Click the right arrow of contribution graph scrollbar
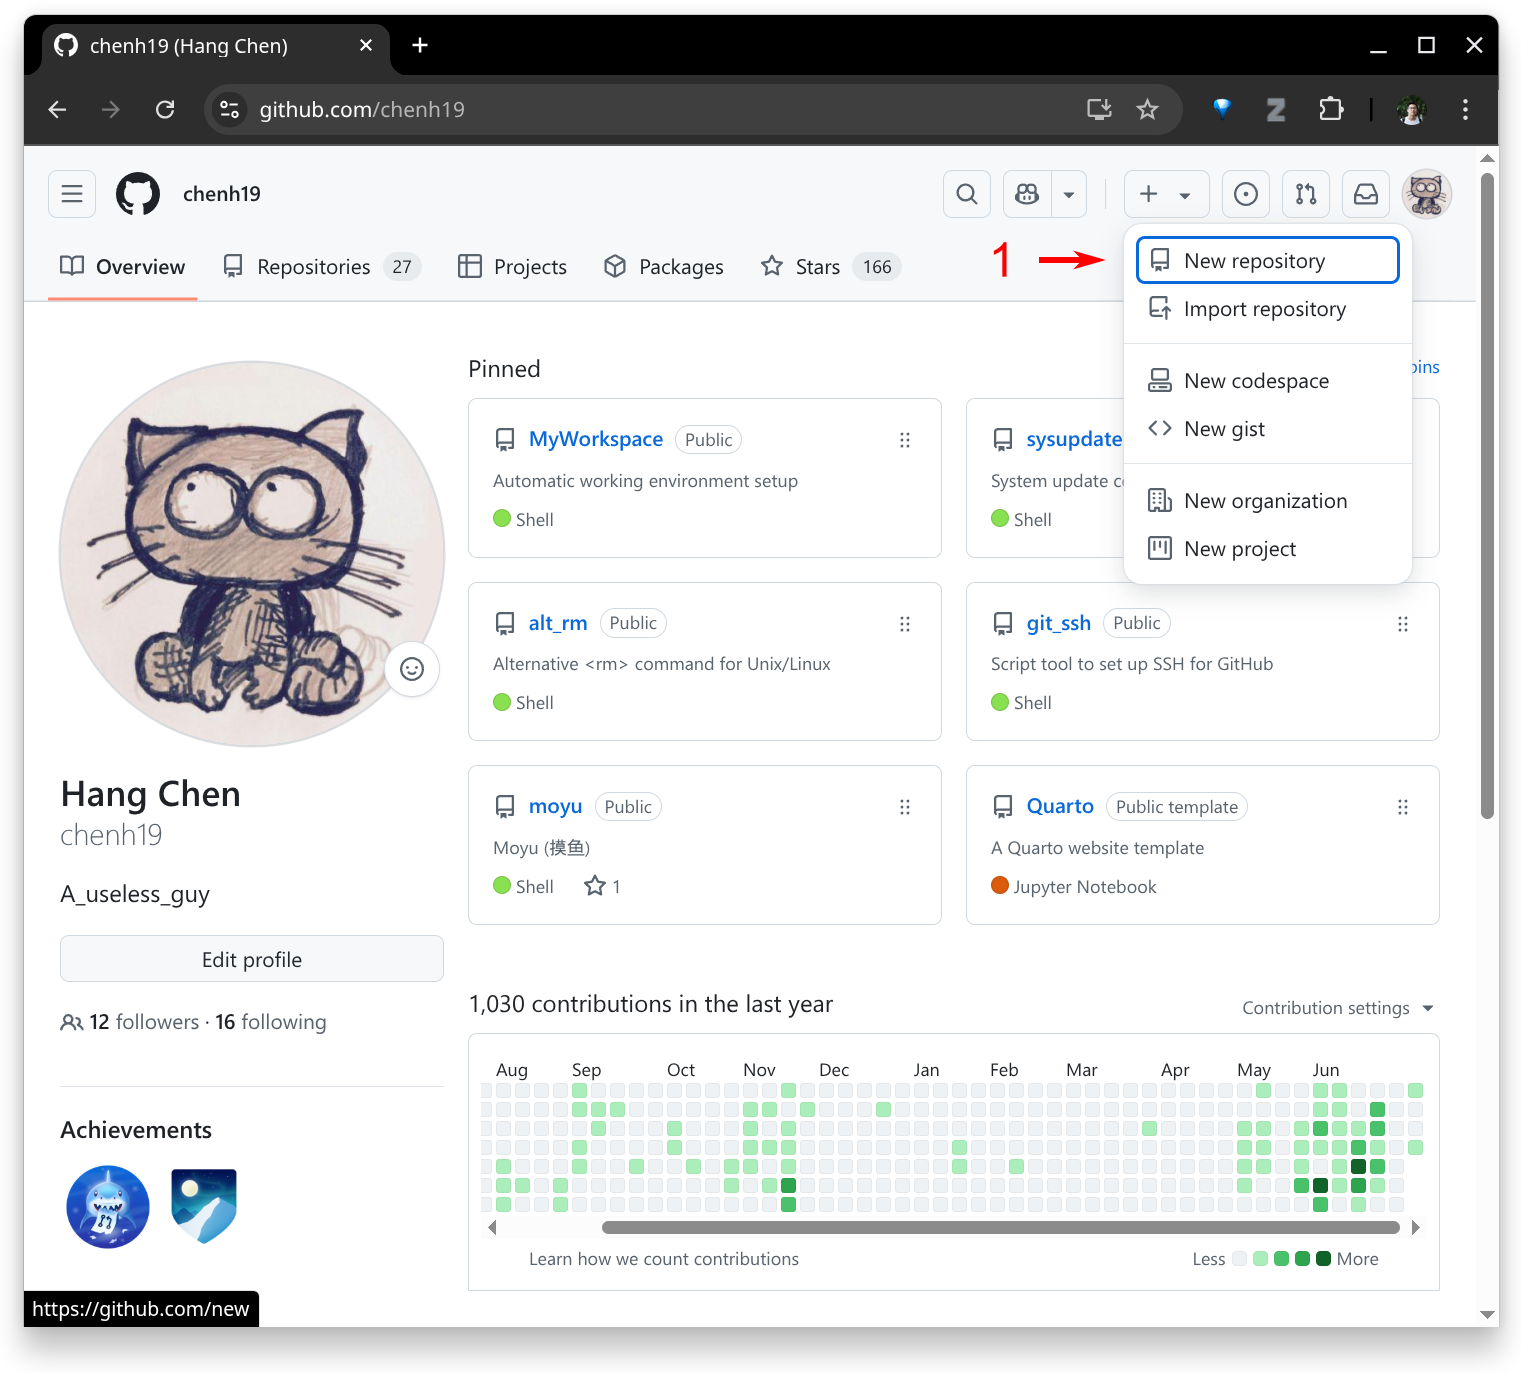 click(x=1415, y=1227)
